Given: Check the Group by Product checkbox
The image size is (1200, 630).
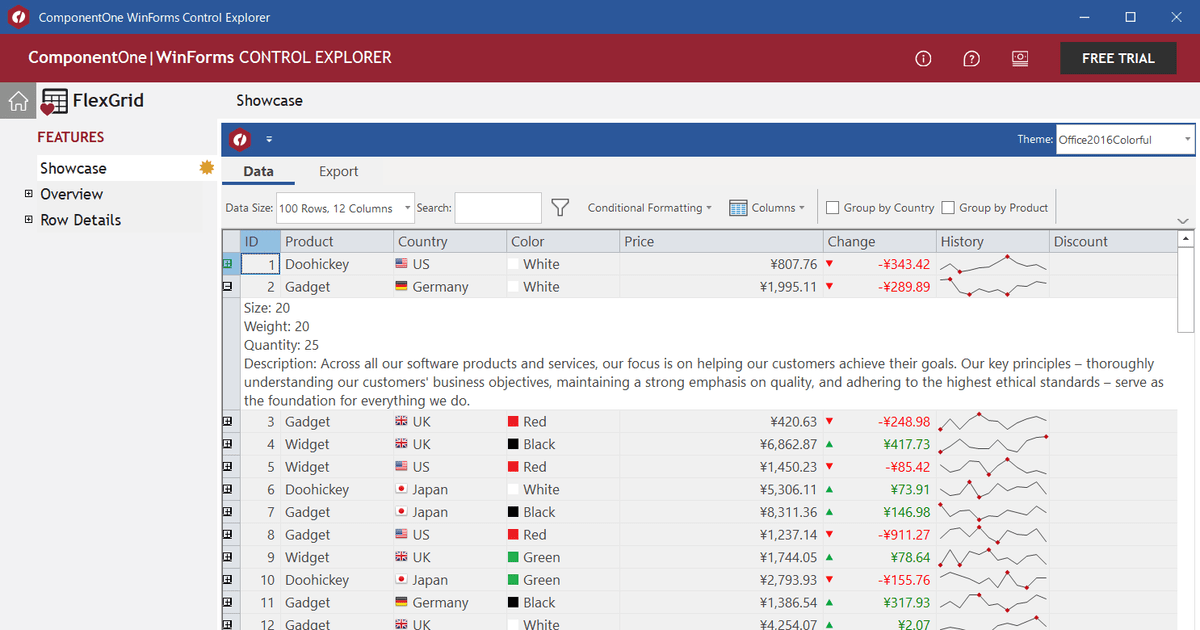Looking at the screenshot, I should [948, 208].
